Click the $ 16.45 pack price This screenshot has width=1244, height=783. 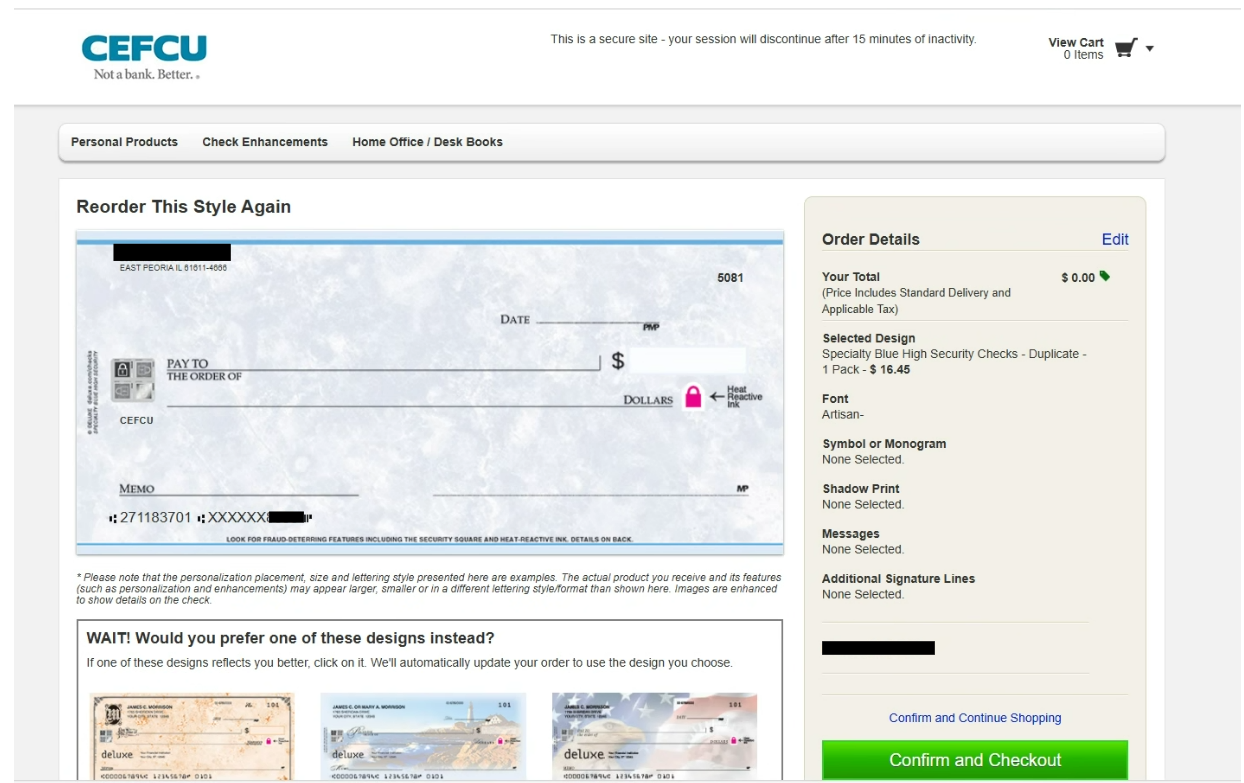pyautogui.click(x=890, y=370)
